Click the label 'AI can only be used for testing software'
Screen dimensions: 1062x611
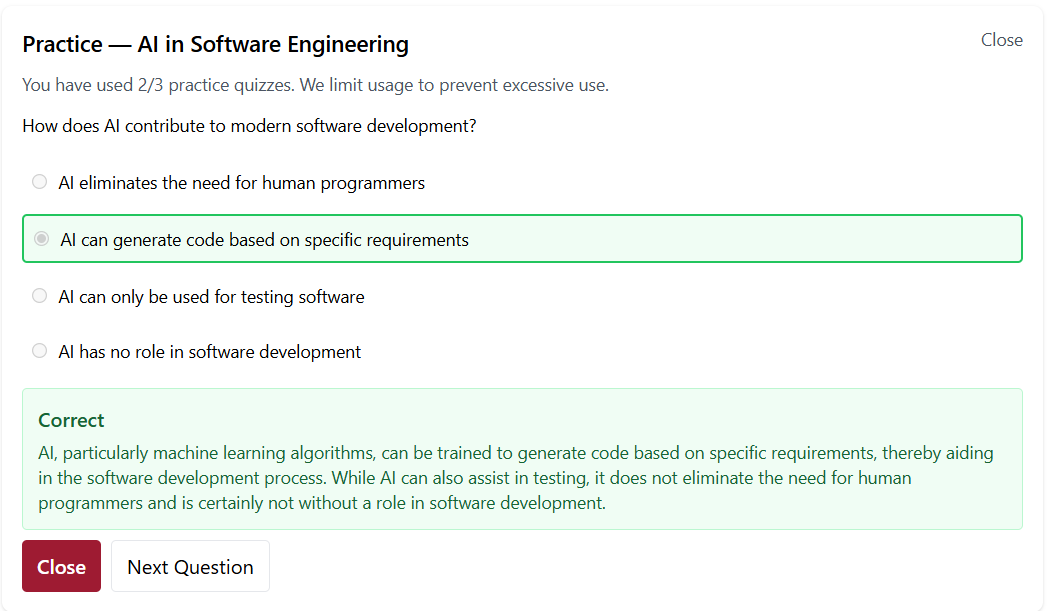click(211, 296)
